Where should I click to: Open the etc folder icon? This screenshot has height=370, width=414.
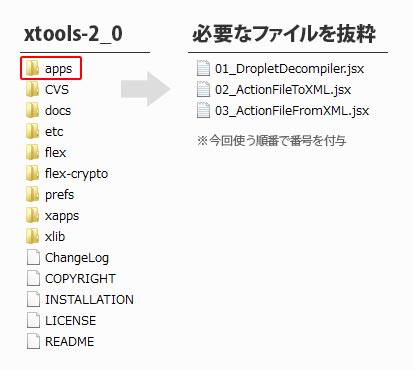click(33, 131)
